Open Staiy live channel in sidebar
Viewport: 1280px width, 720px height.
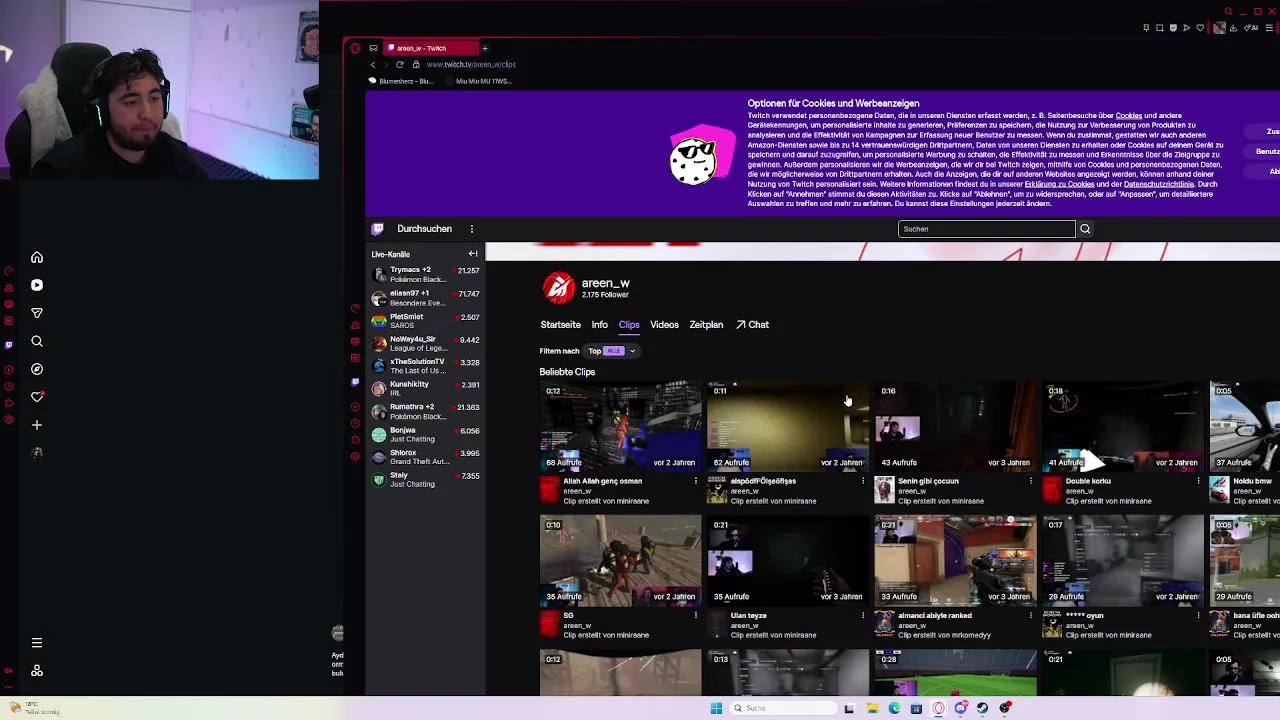click(425, 479)
